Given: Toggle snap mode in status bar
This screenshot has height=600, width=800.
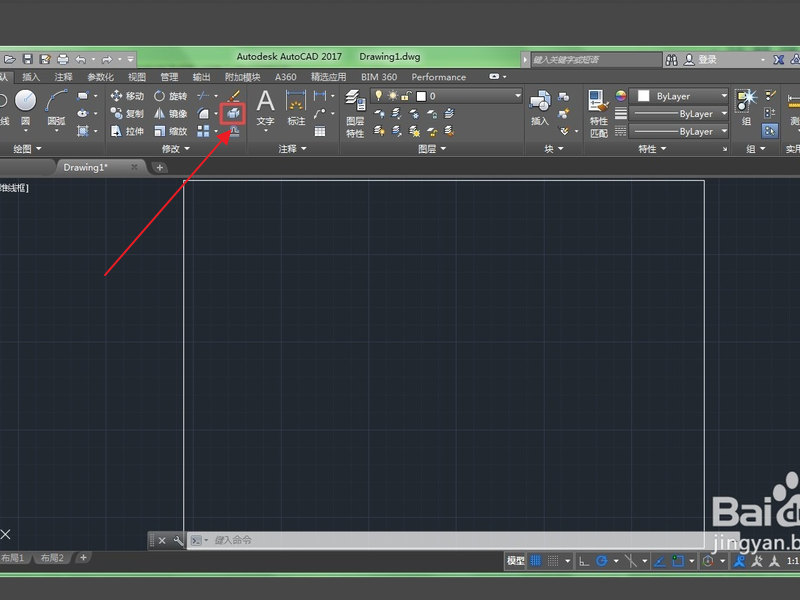Looking at the screenshot, I should tap(553, 561).
